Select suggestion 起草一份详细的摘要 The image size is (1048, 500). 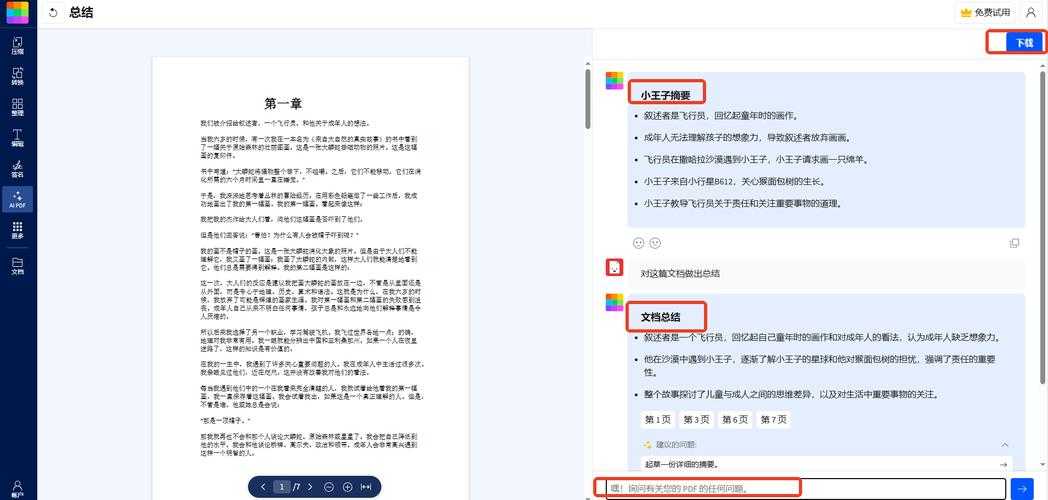pos(826,464)
